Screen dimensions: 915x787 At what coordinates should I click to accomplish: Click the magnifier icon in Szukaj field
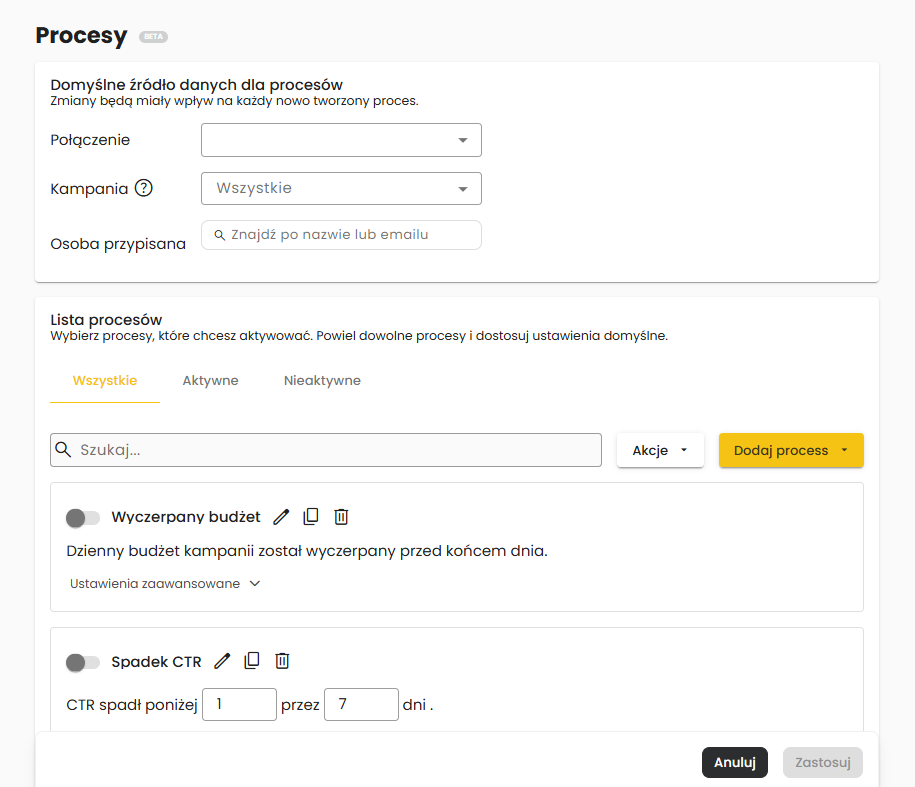pyautogui.click(x=64, y=450)
